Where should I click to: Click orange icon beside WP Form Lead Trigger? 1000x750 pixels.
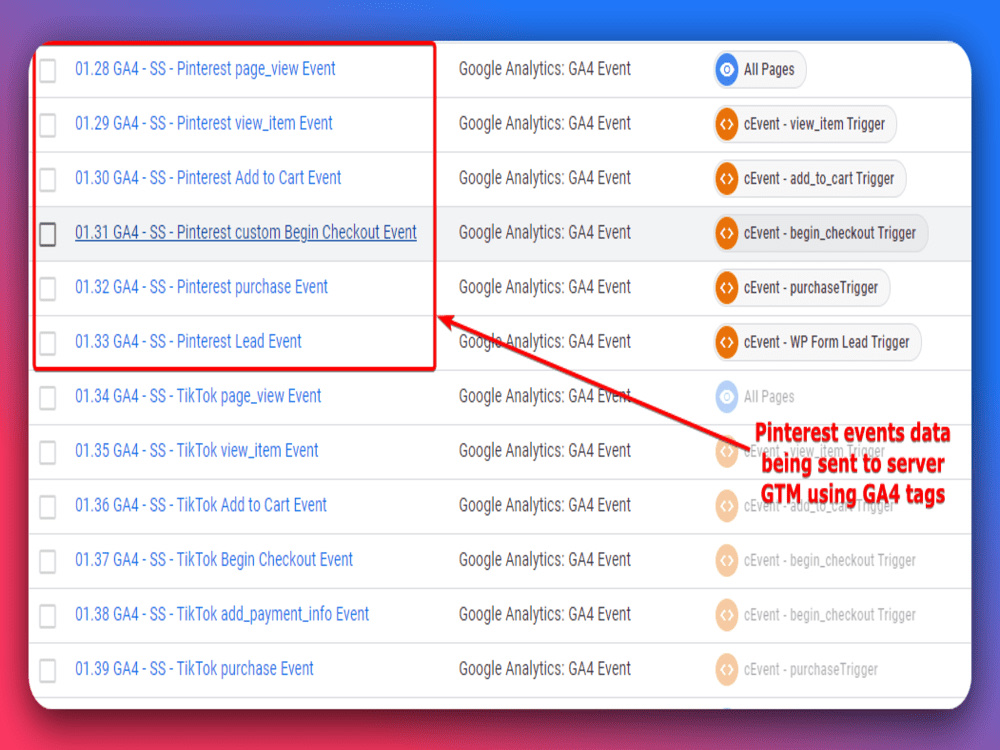coord(726,342)
